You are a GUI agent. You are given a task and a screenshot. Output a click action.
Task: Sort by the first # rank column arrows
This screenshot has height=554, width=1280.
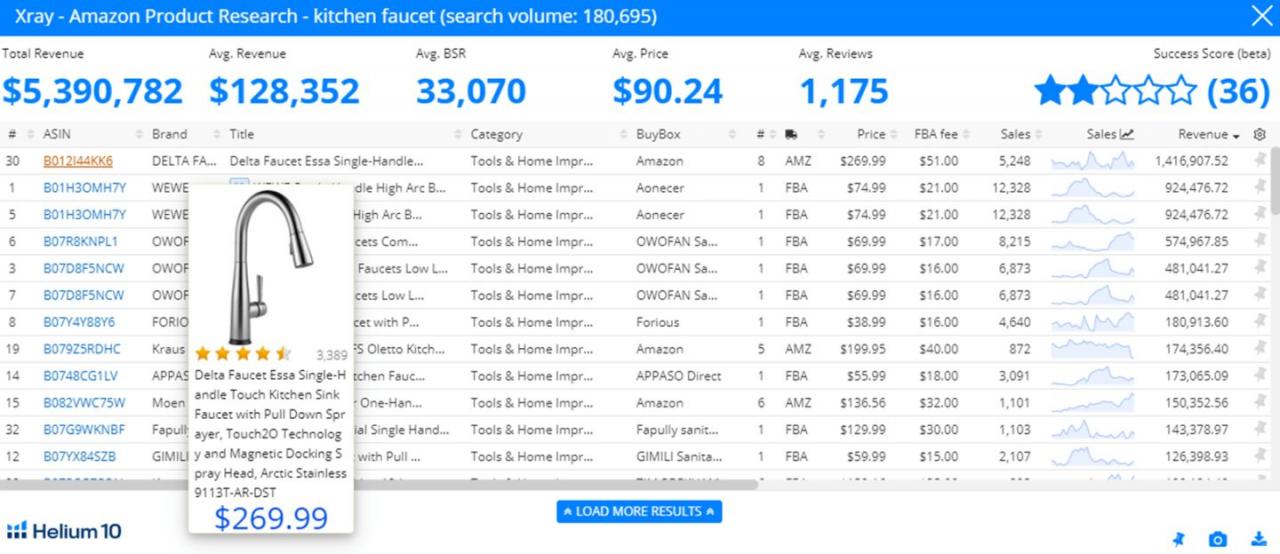[28, 134]
